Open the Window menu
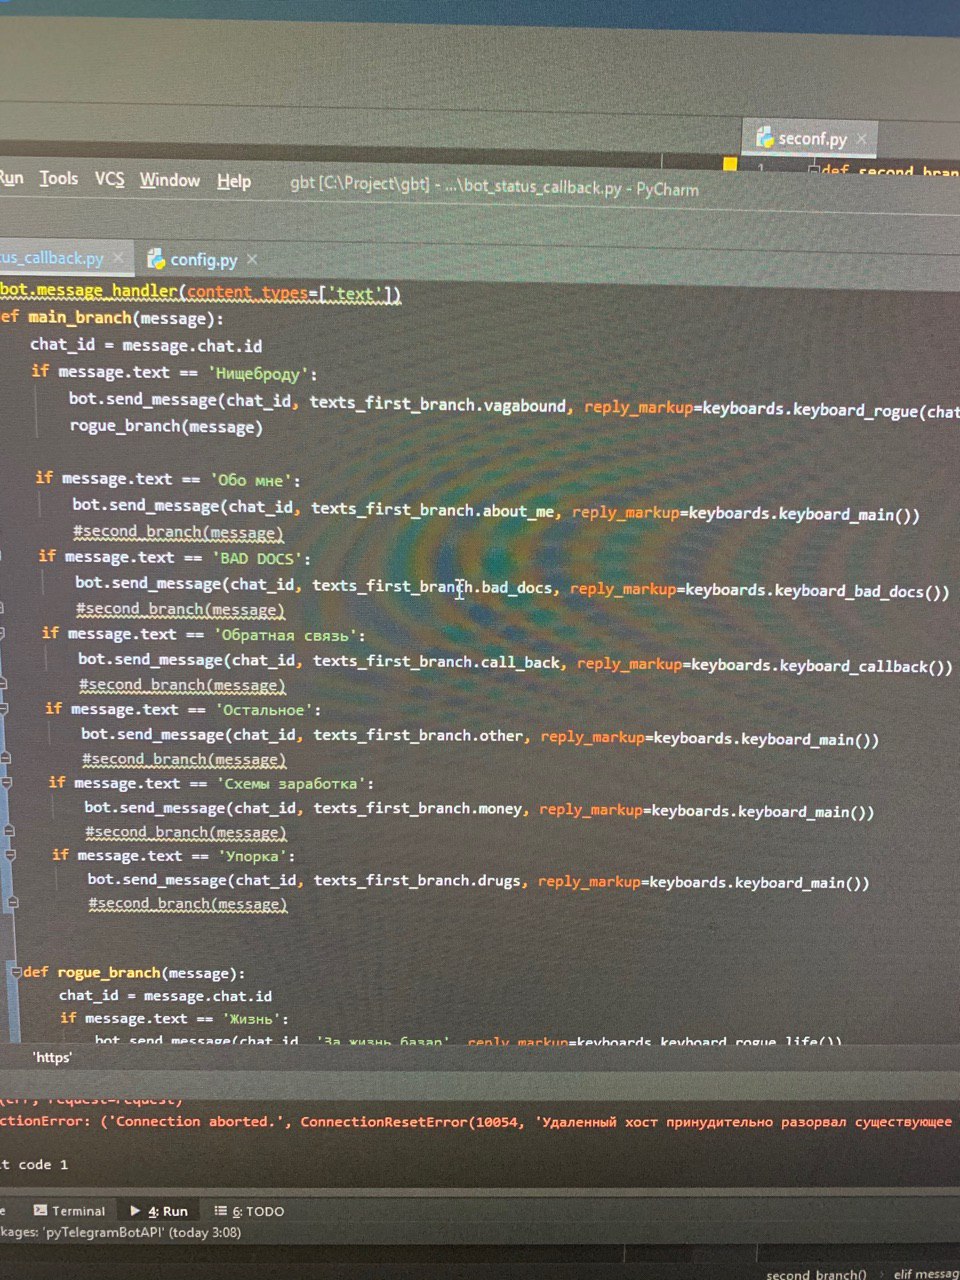Image resolution: width=960 pixels, height=1280 pixels. click(x=170, y=180)
